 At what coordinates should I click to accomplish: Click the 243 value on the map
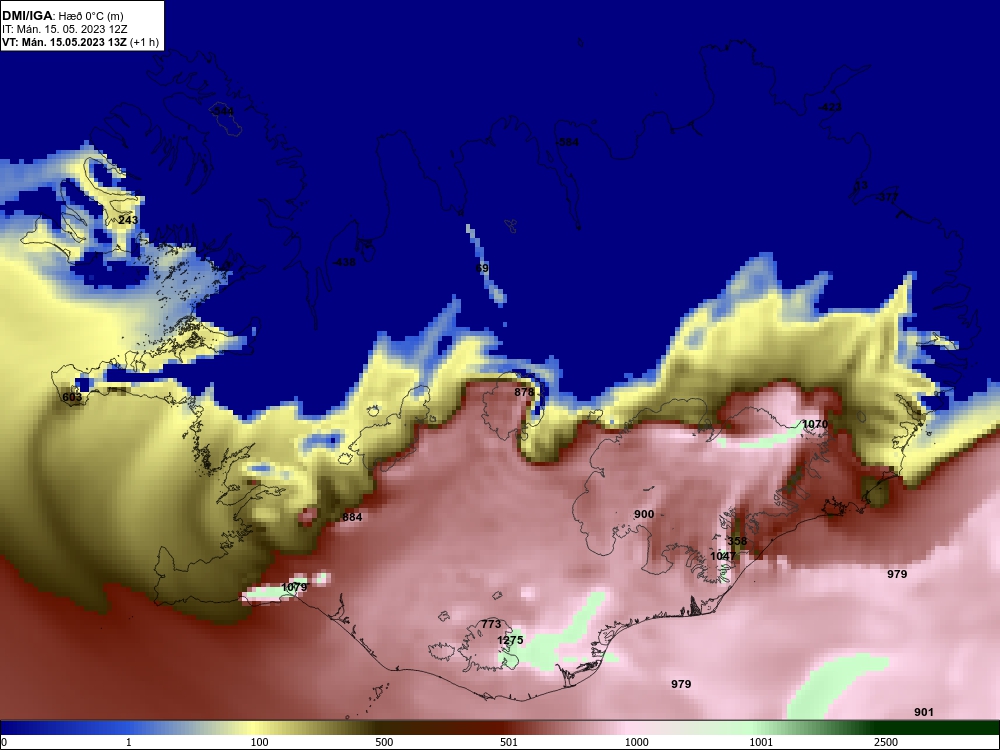pyautogui.click(x=128, y=220)
